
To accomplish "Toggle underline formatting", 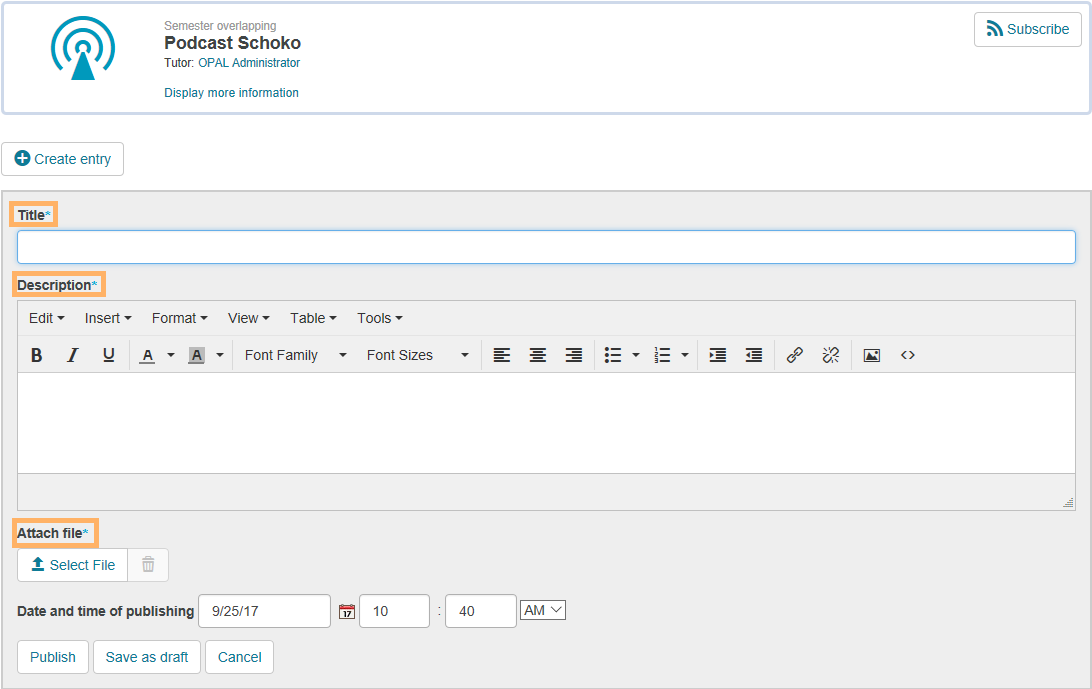I will (109, 355).
